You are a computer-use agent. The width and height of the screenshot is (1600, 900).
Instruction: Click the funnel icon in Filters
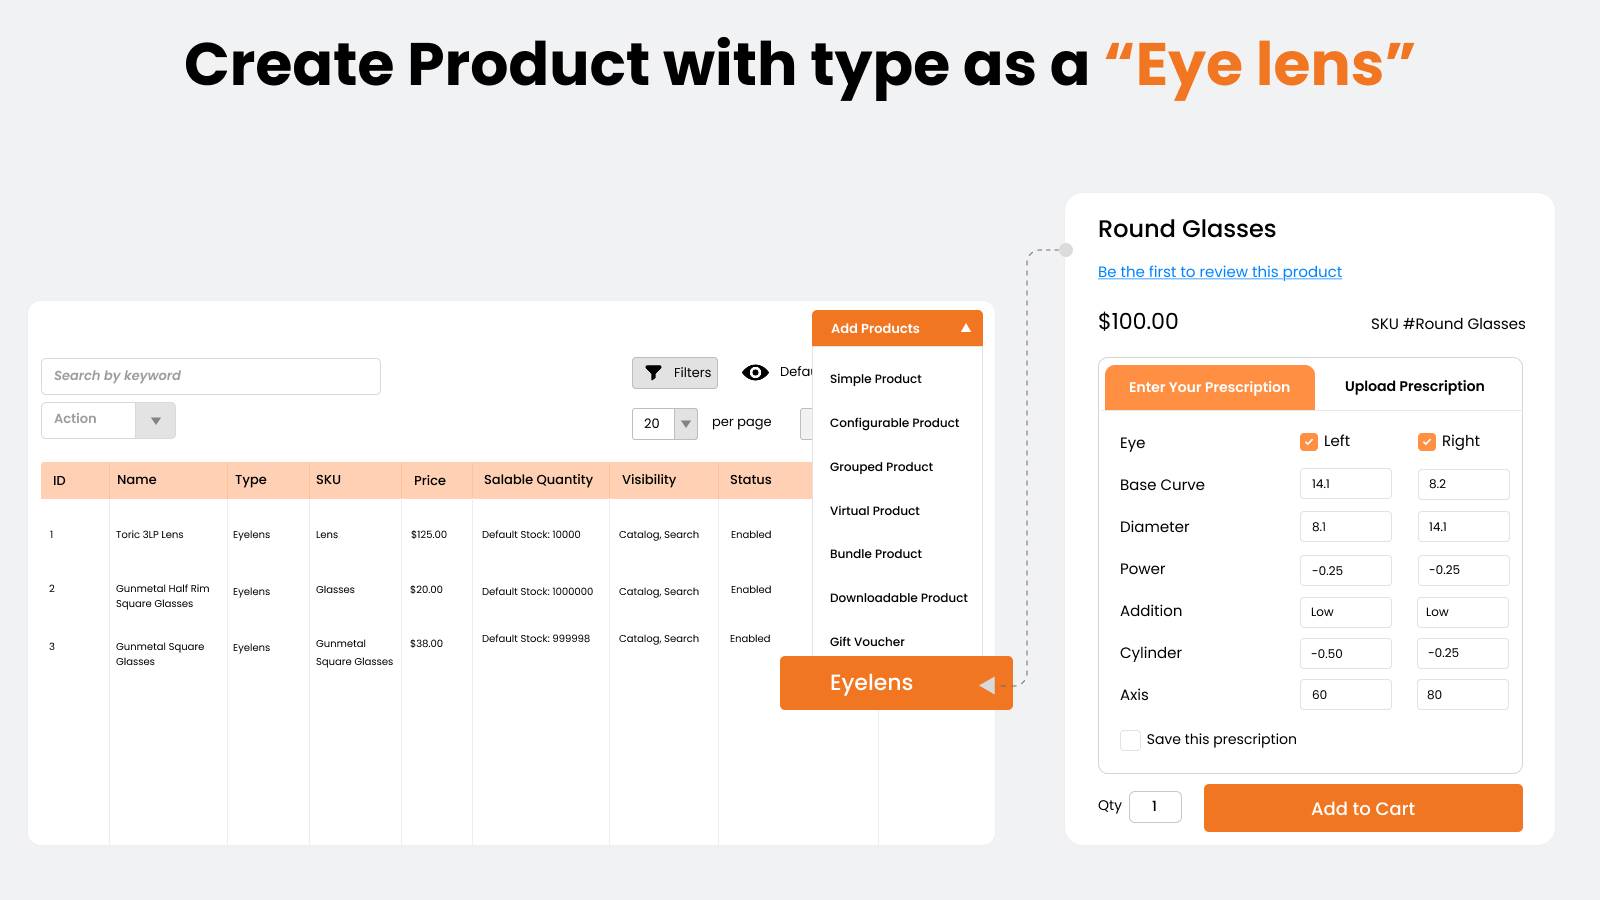tap(653, 373)
